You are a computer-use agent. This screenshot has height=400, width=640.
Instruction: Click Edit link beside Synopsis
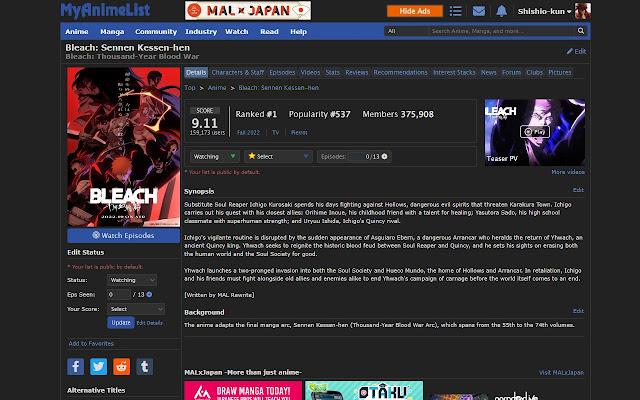(578, 190)
